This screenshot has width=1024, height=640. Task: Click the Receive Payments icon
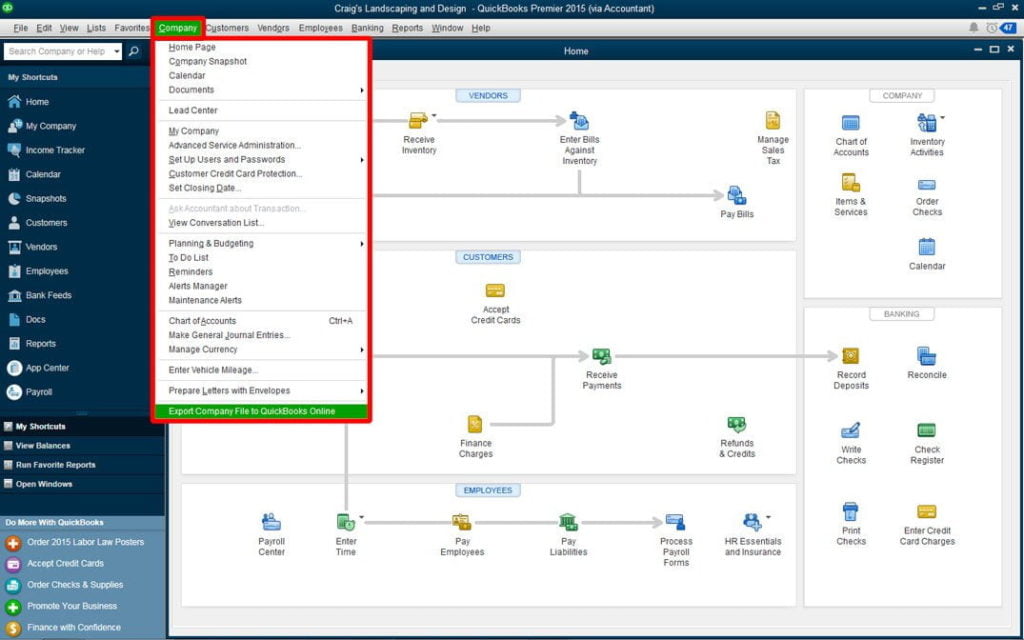tap(601, 357)
